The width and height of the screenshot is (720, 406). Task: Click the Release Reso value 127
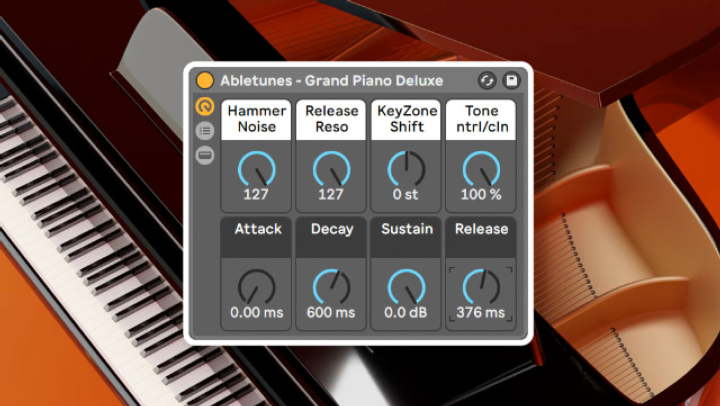click(331, 195)
